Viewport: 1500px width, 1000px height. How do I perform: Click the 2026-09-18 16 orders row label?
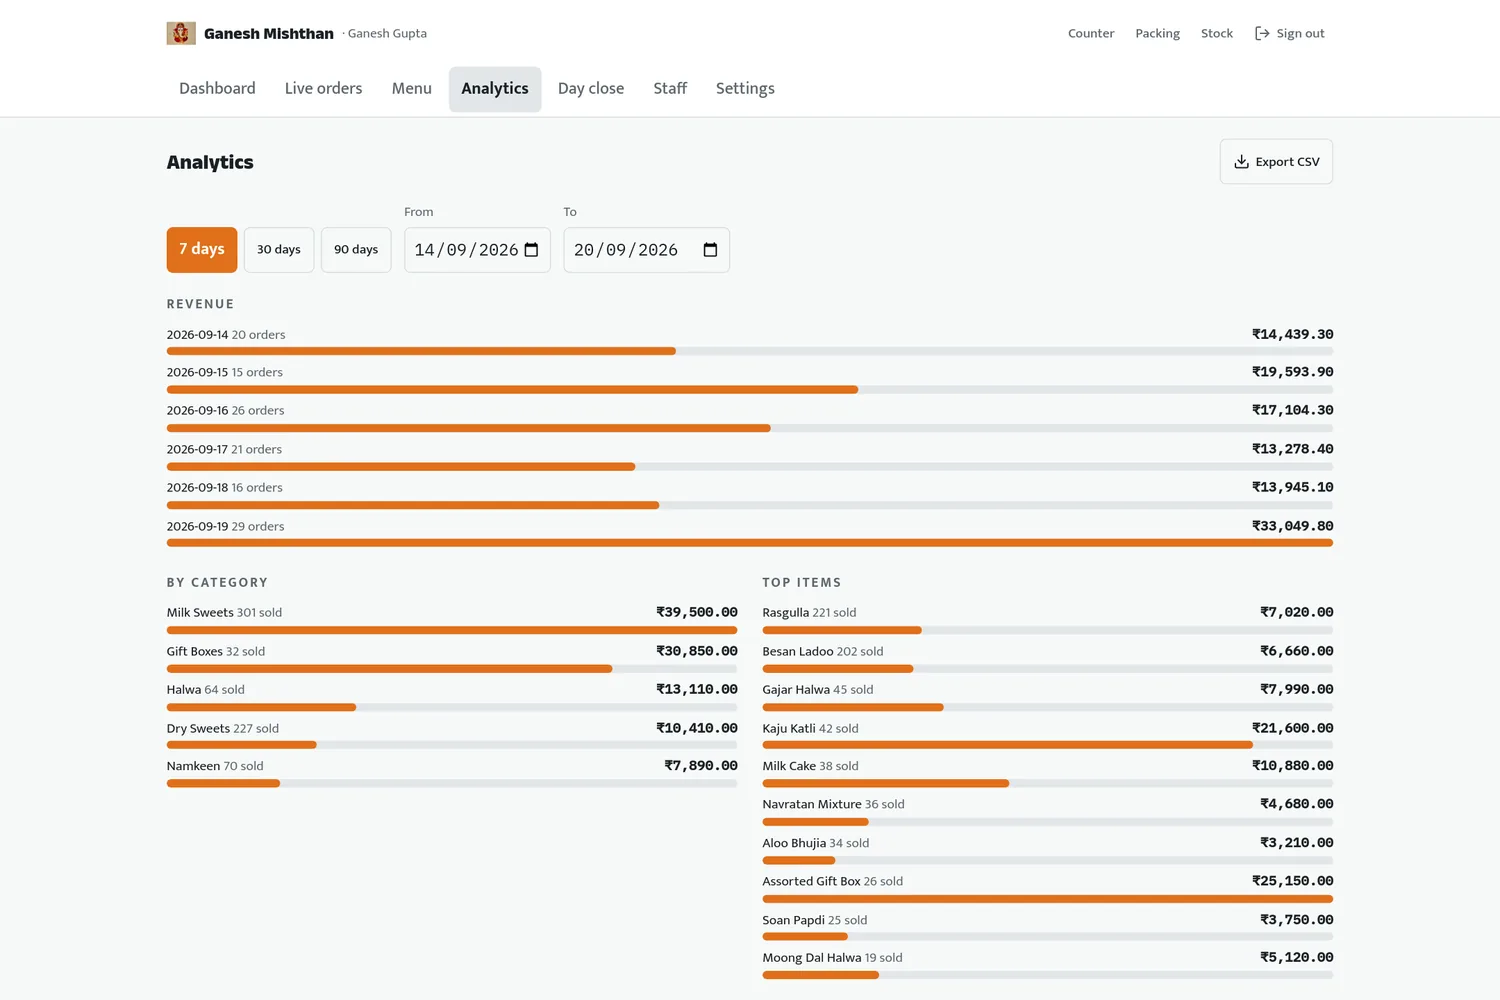coord(225,488)
